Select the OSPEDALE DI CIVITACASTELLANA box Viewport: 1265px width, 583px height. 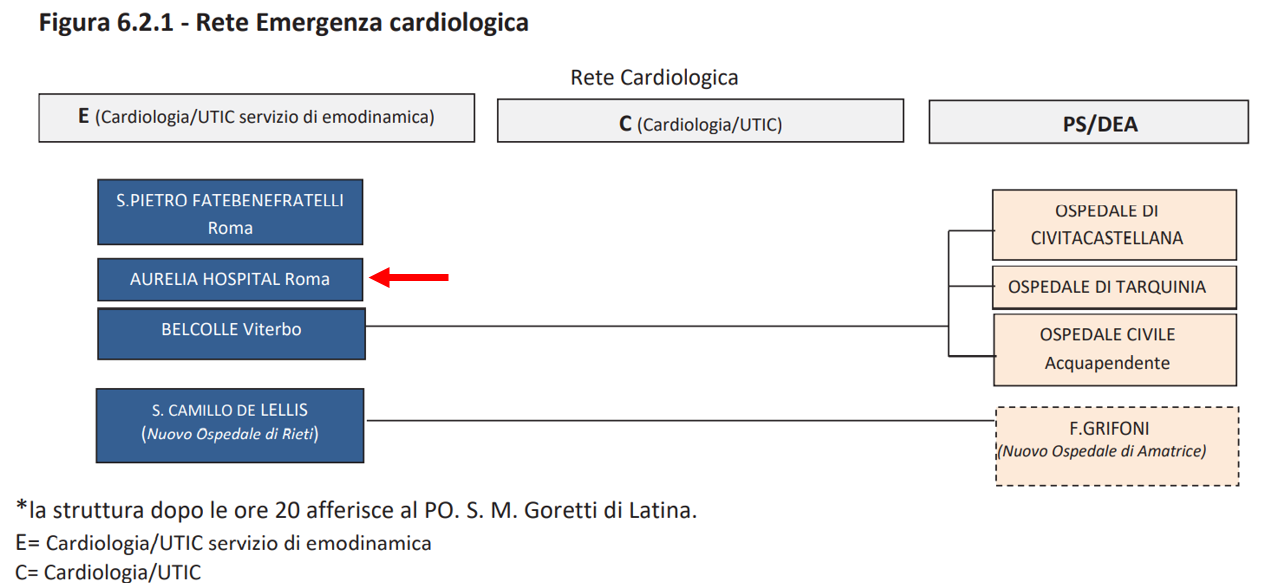[1114, 225]
